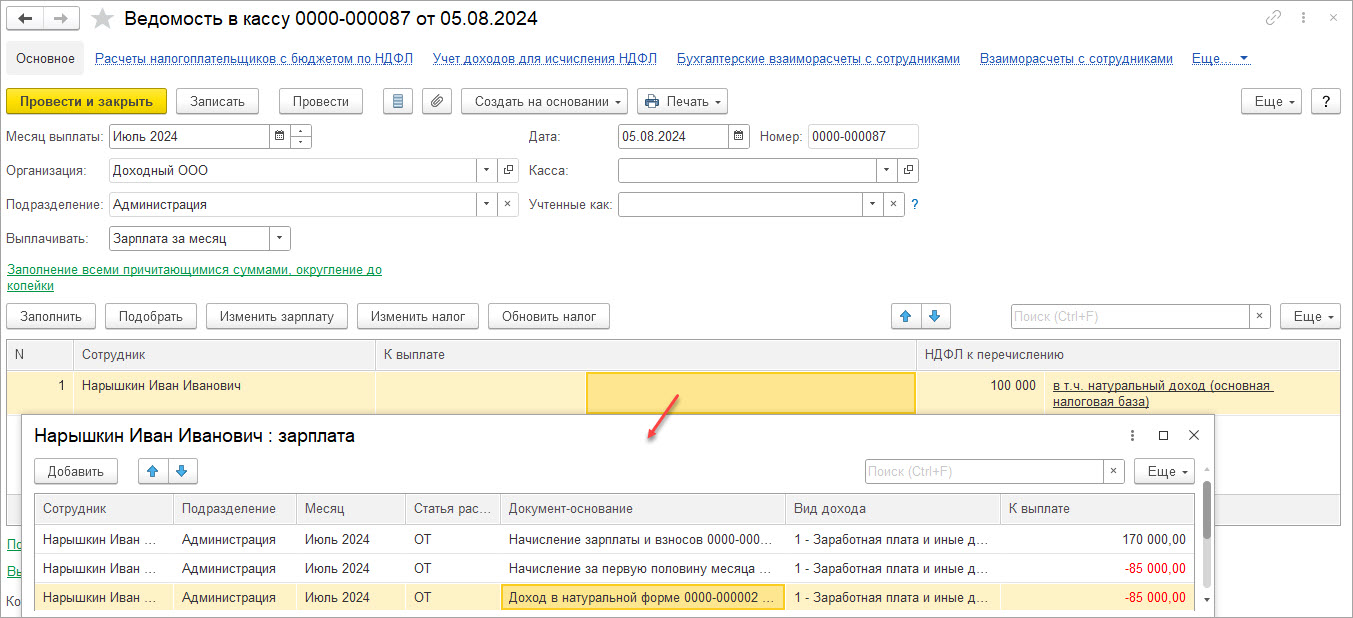Expand the Создать на основании dropdown
This screenshot has width=1353, height=618.
point(544,101)
